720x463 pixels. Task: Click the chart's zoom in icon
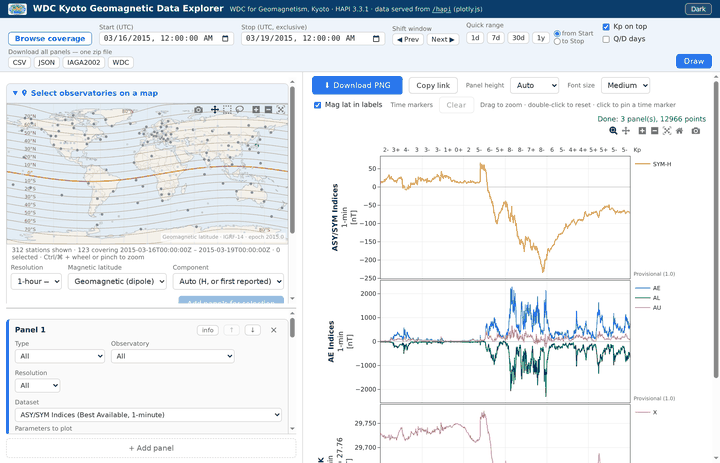[x=642, y=131]
